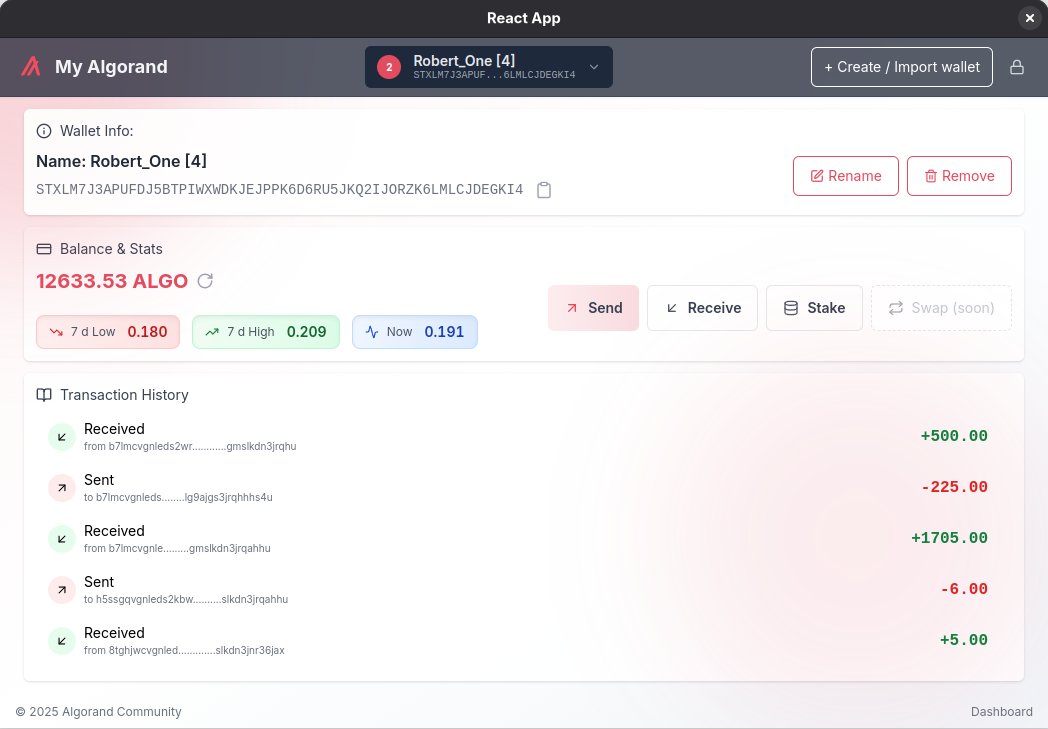Click the 7 d High trend icon
This screenshot has width=1048, height=729.
212,332
